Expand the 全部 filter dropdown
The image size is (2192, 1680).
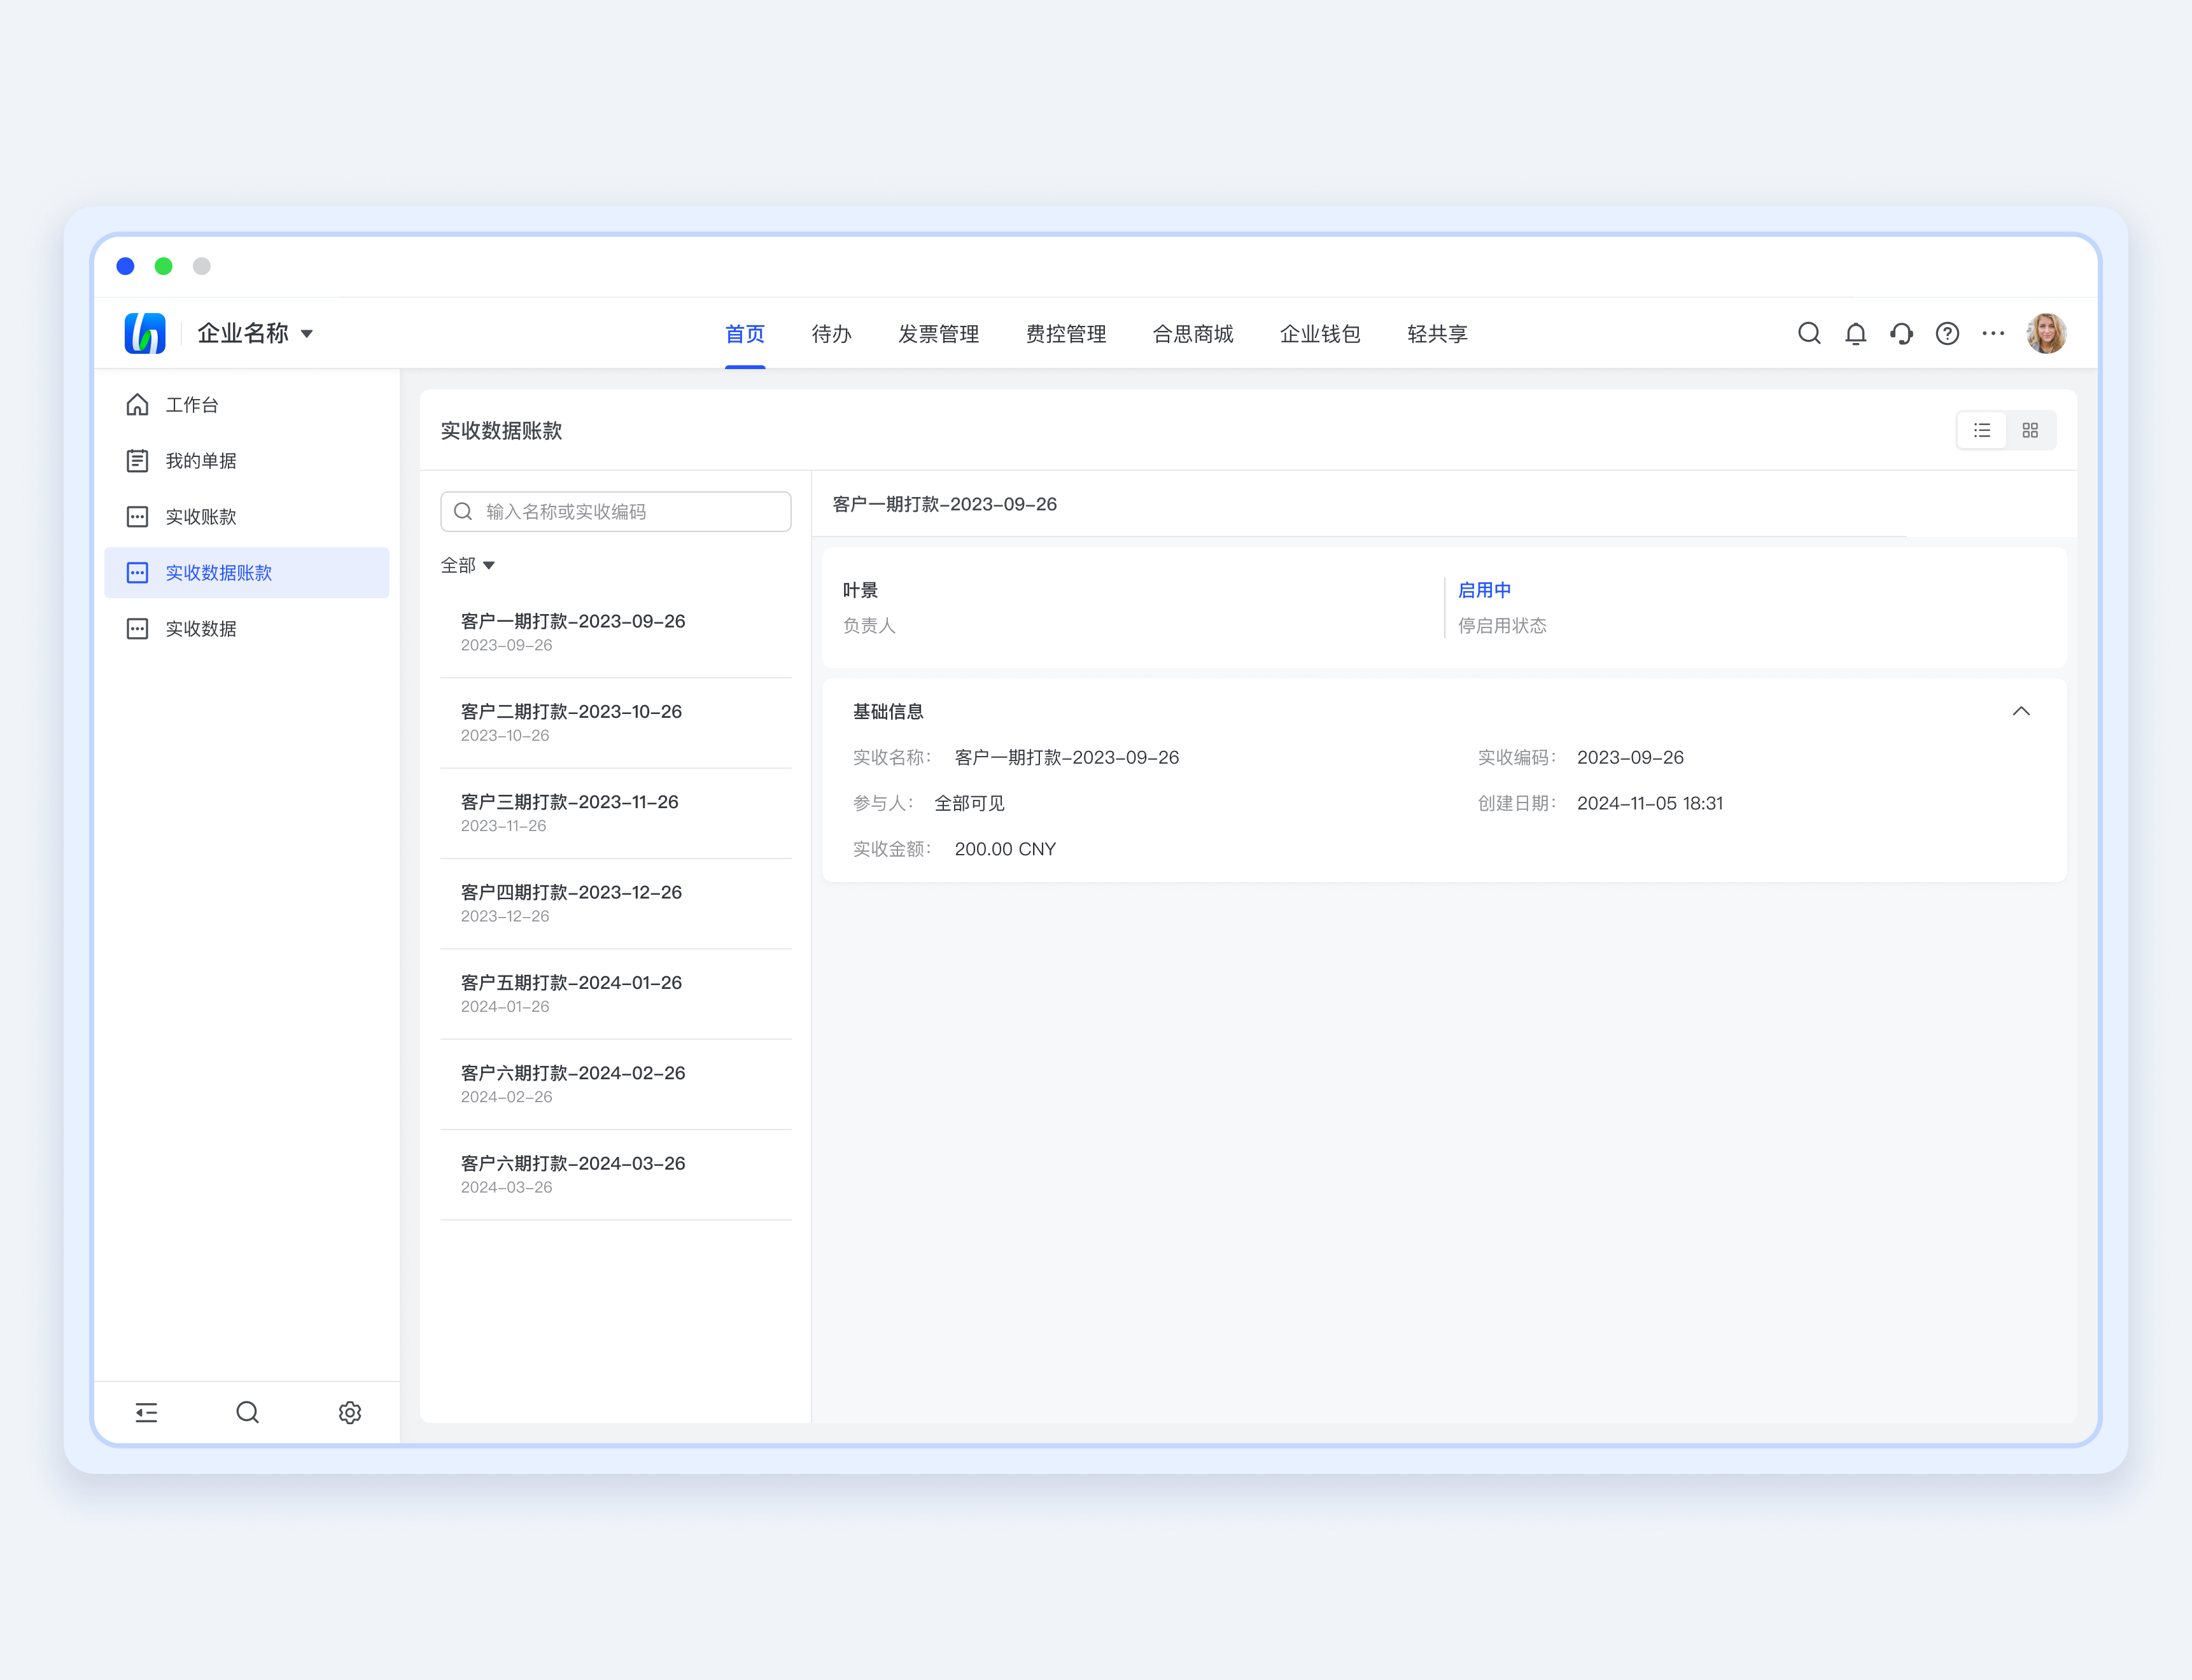[x=468, y=566]
